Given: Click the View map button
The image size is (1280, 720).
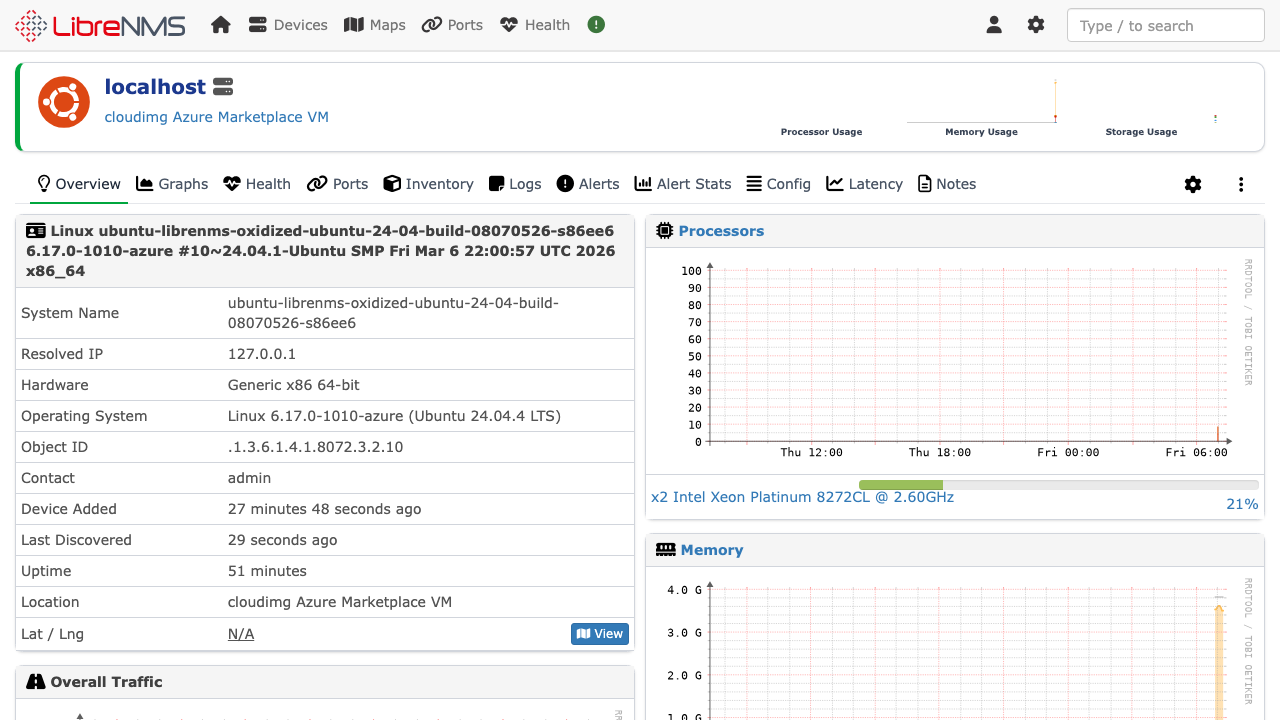Looking at the screenshot, I should coord(600,634).
